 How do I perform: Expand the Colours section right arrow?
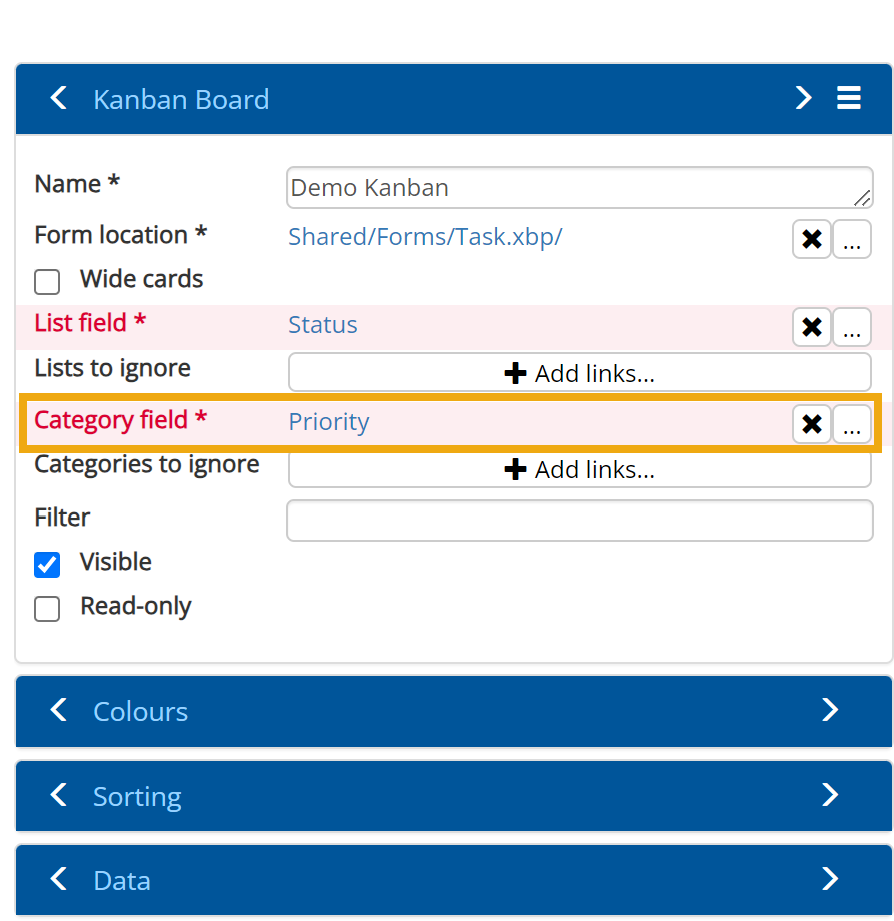coord(829,710)
